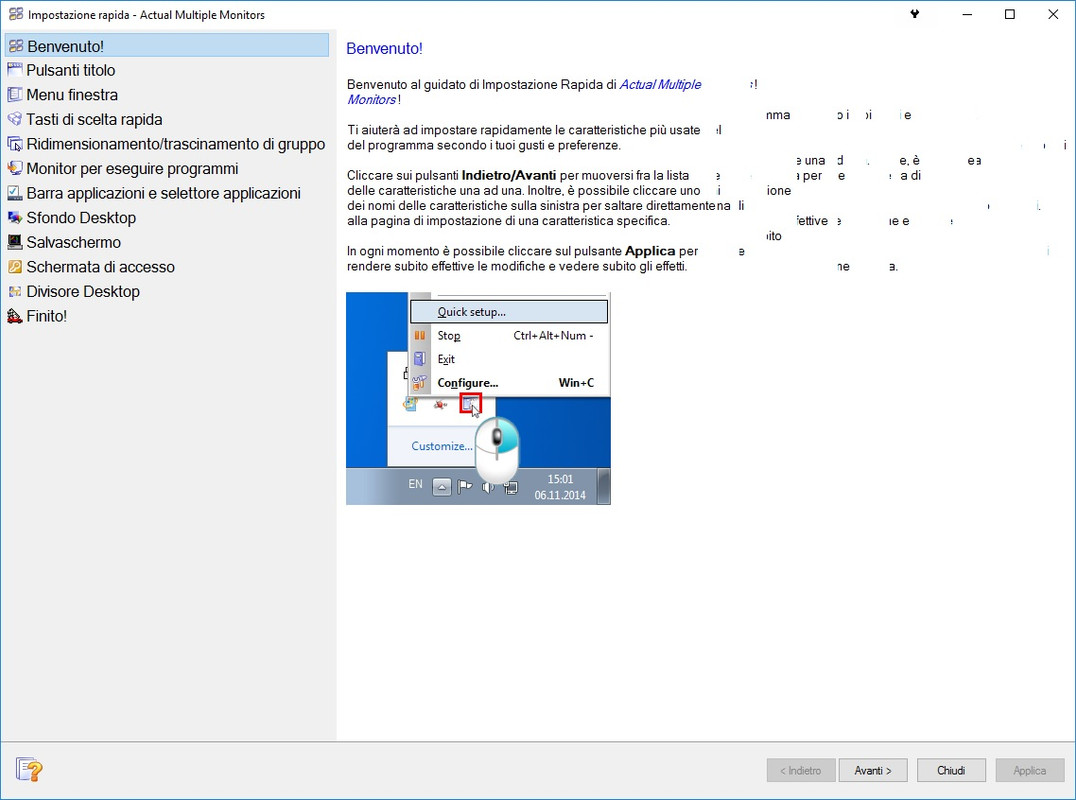Go to Salvaschermo page

pos(73,242)
